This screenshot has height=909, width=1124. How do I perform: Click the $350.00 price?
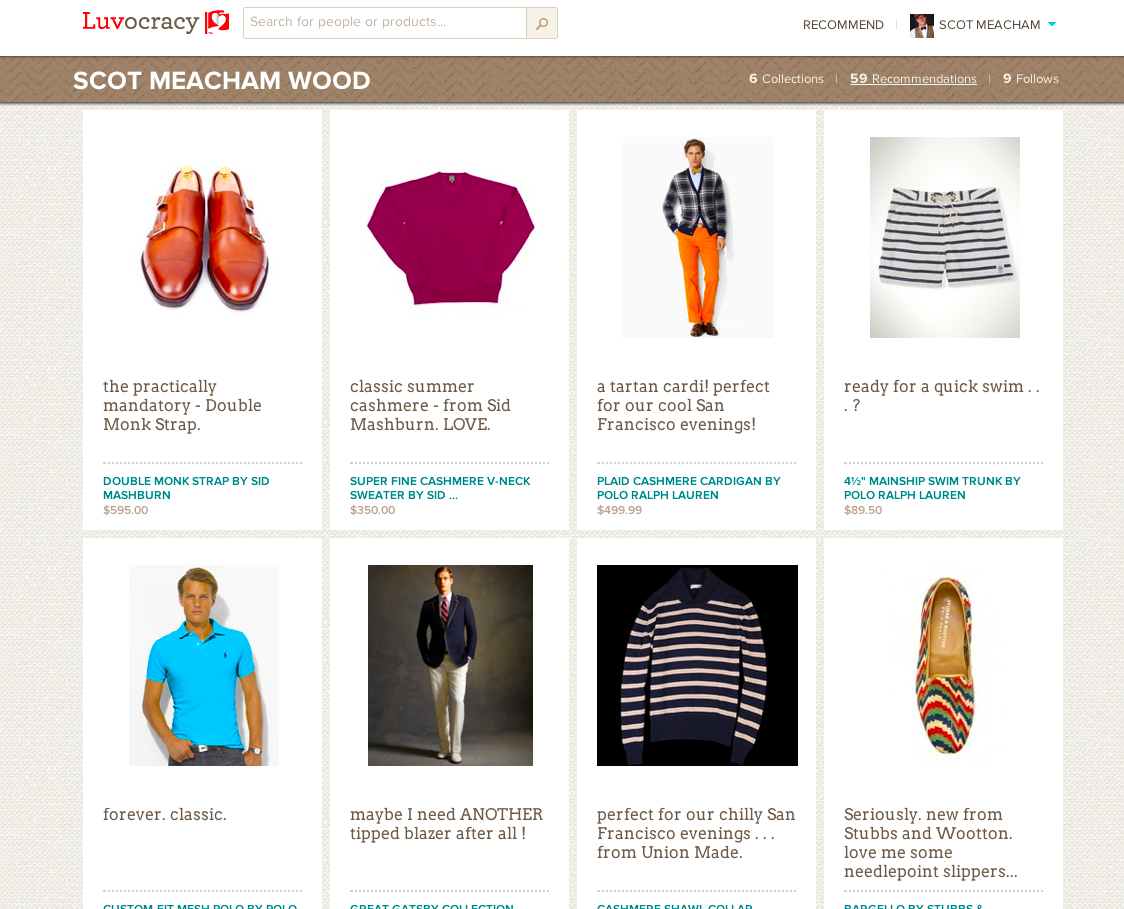pyautogui.click(x=373, y=510)
